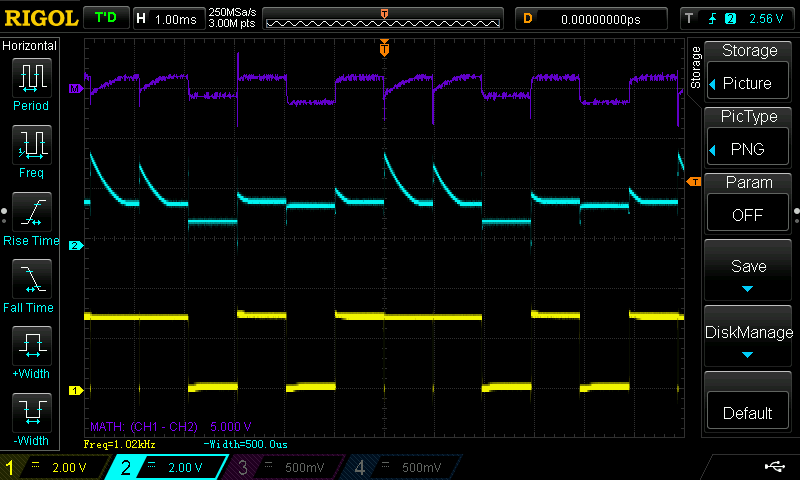Click the RIGOL logo
Viewport: 800px width, 480px height.
coord(39,18)
